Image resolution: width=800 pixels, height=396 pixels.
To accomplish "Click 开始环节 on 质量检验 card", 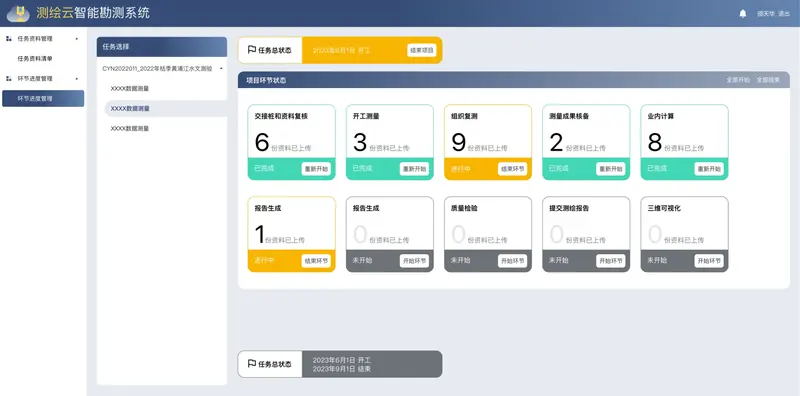I will click(x=512, y=261).
